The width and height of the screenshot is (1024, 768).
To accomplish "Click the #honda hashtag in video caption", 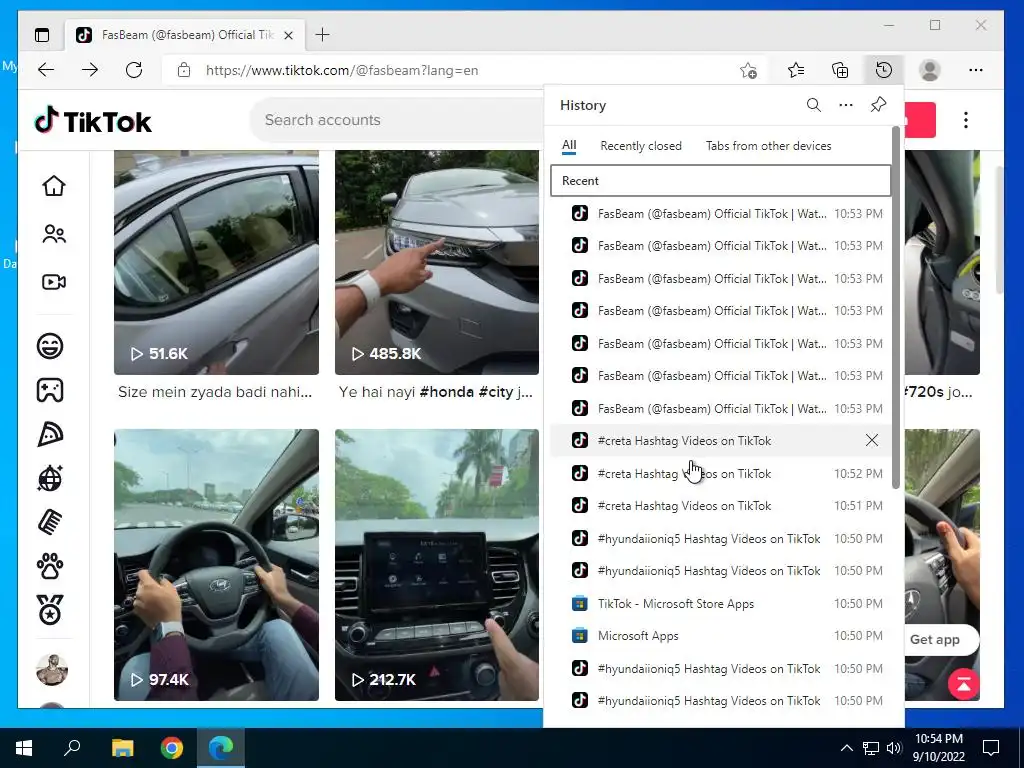I will (x=447, y=392).
